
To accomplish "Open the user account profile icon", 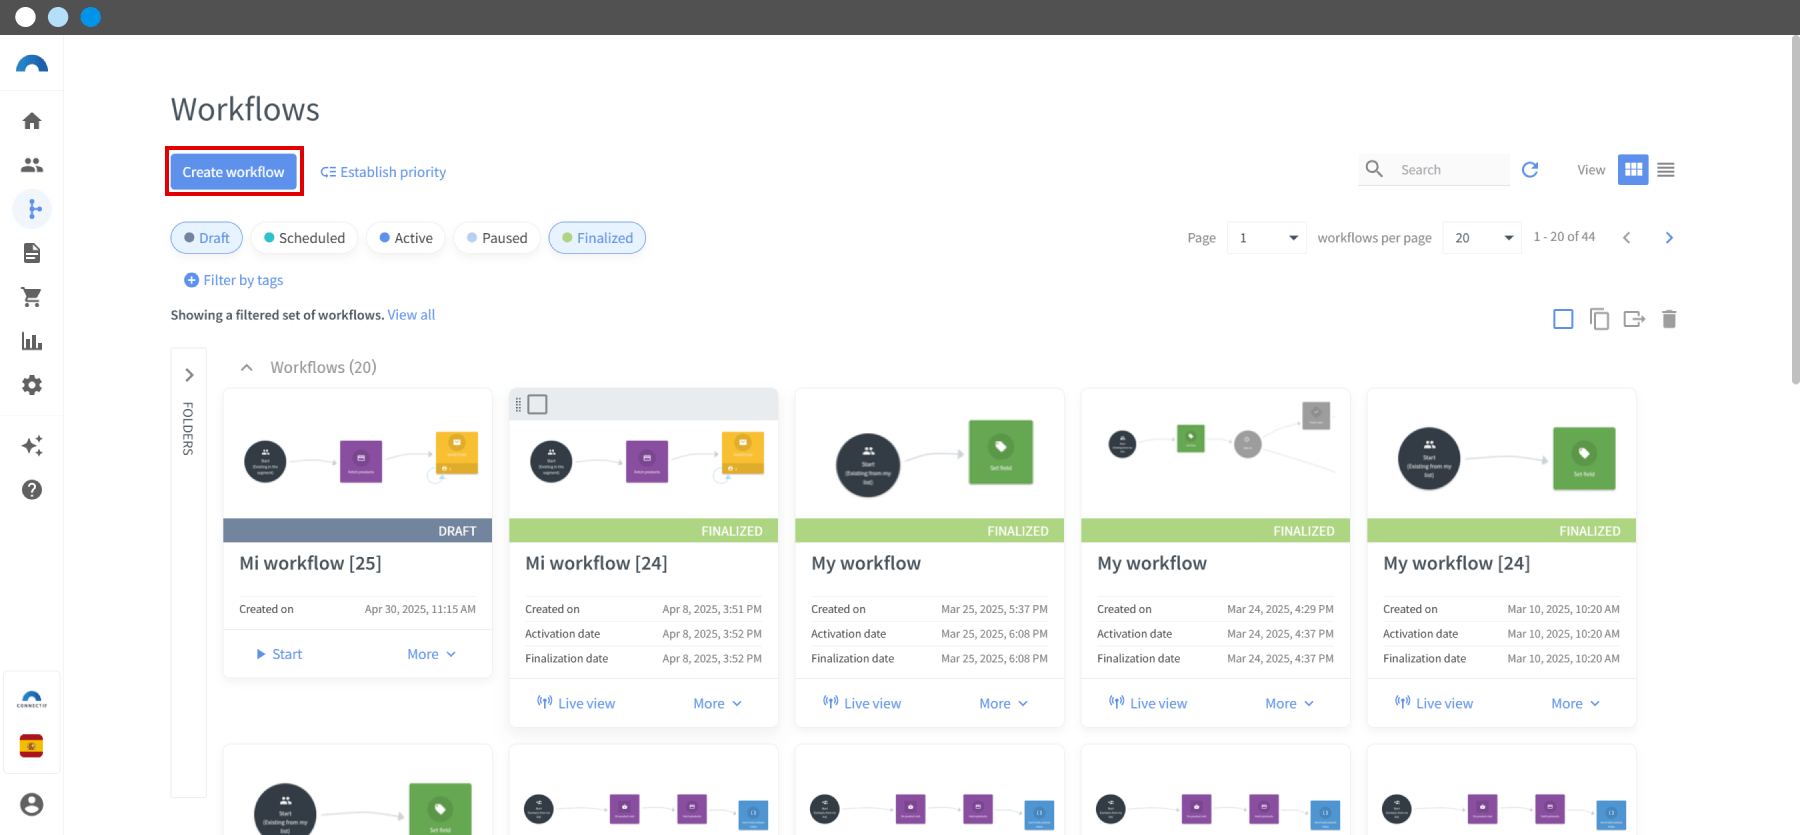I will [x=32, y=804].
